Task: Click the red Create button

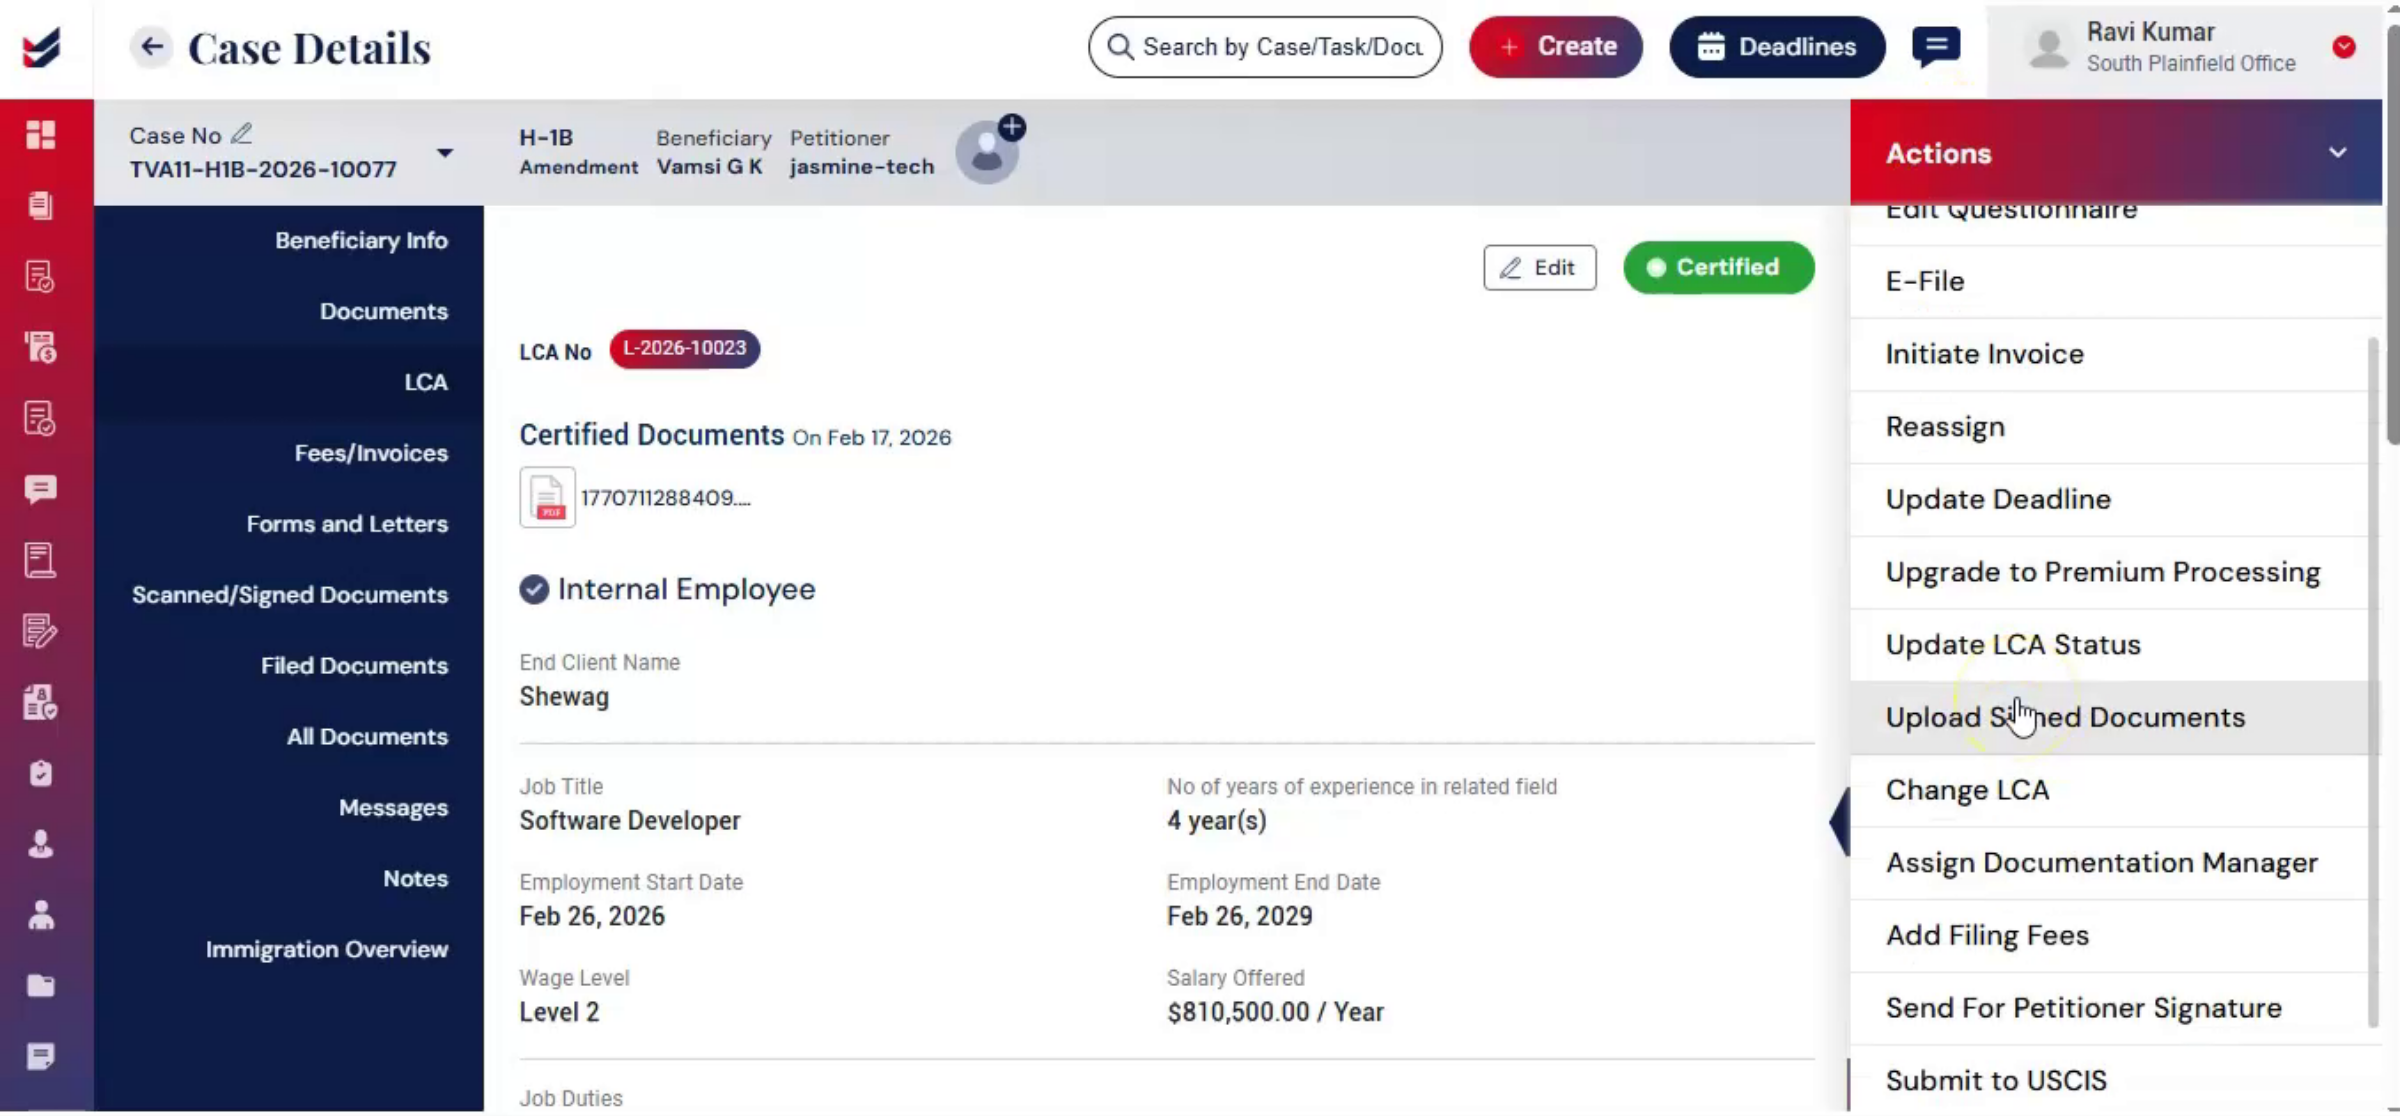Action: [x=1555, y=47]
